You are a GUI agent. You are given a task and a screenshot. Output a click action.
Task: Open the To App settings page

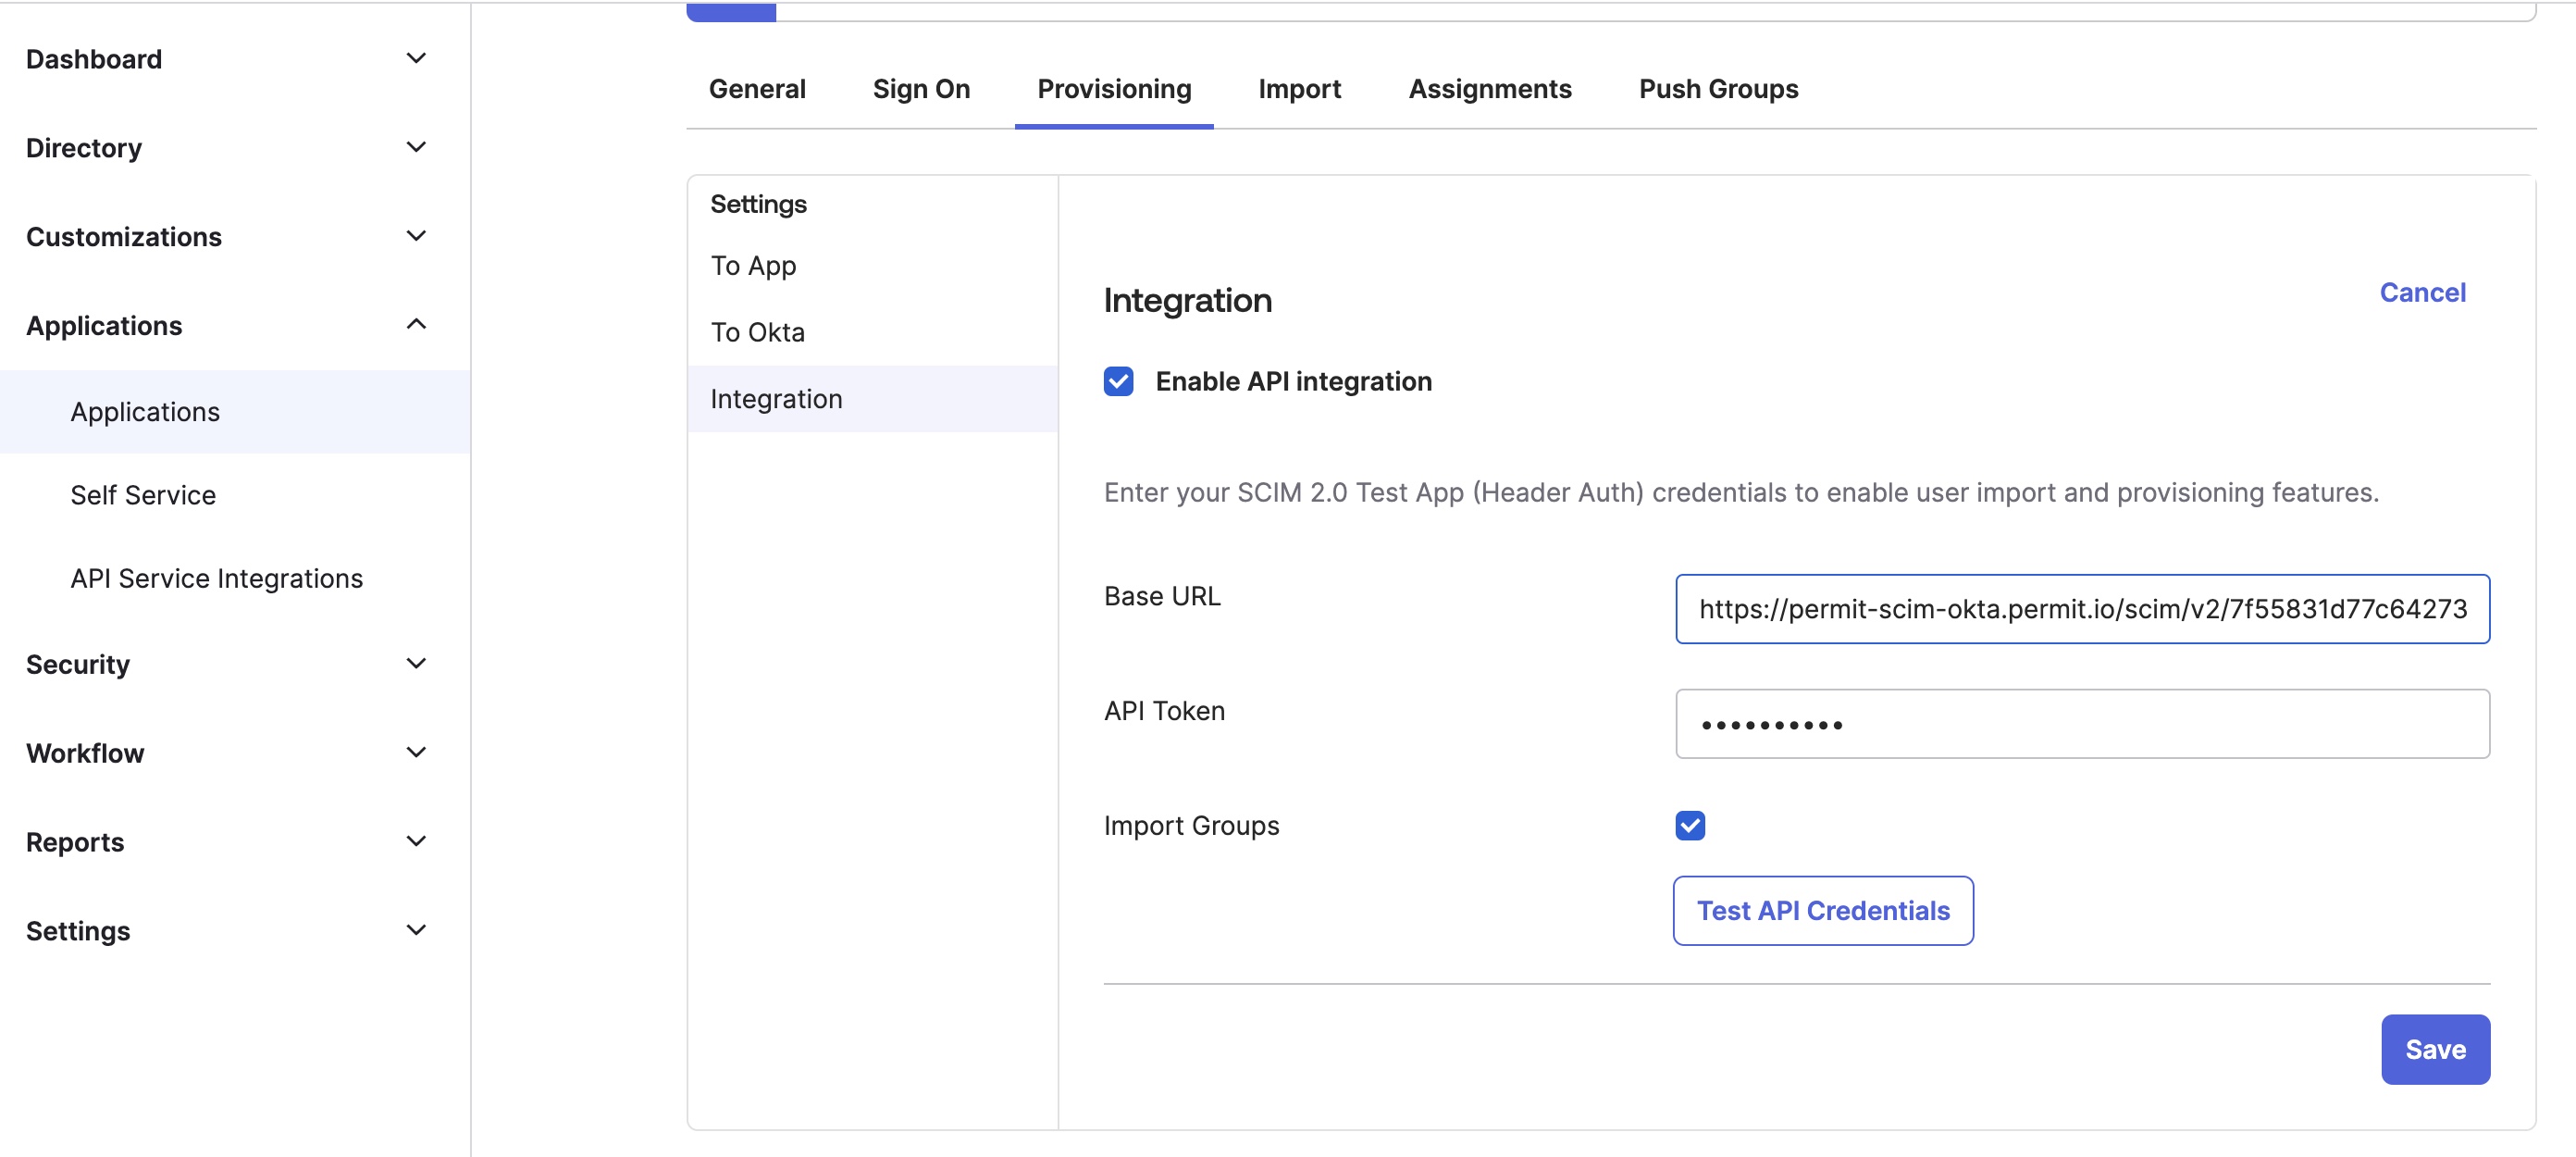(x=753, y=265)
